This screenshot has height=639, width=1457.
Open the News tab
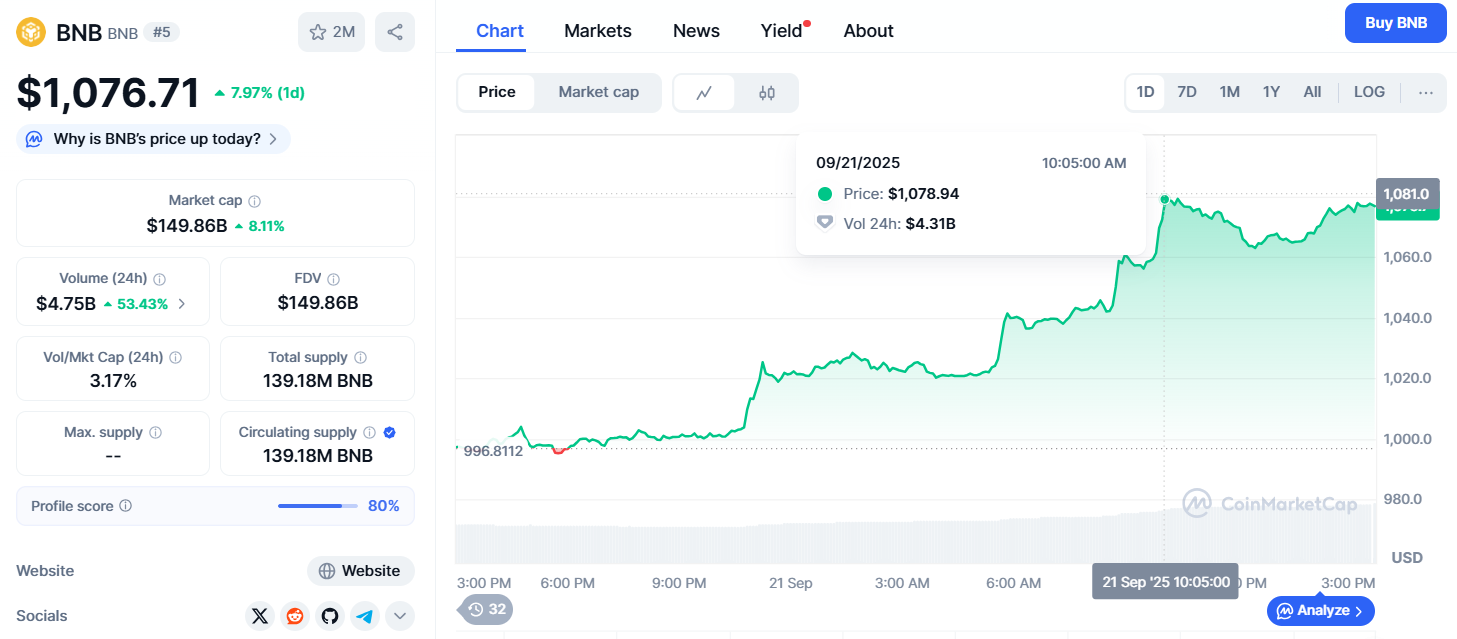[696, 31]
